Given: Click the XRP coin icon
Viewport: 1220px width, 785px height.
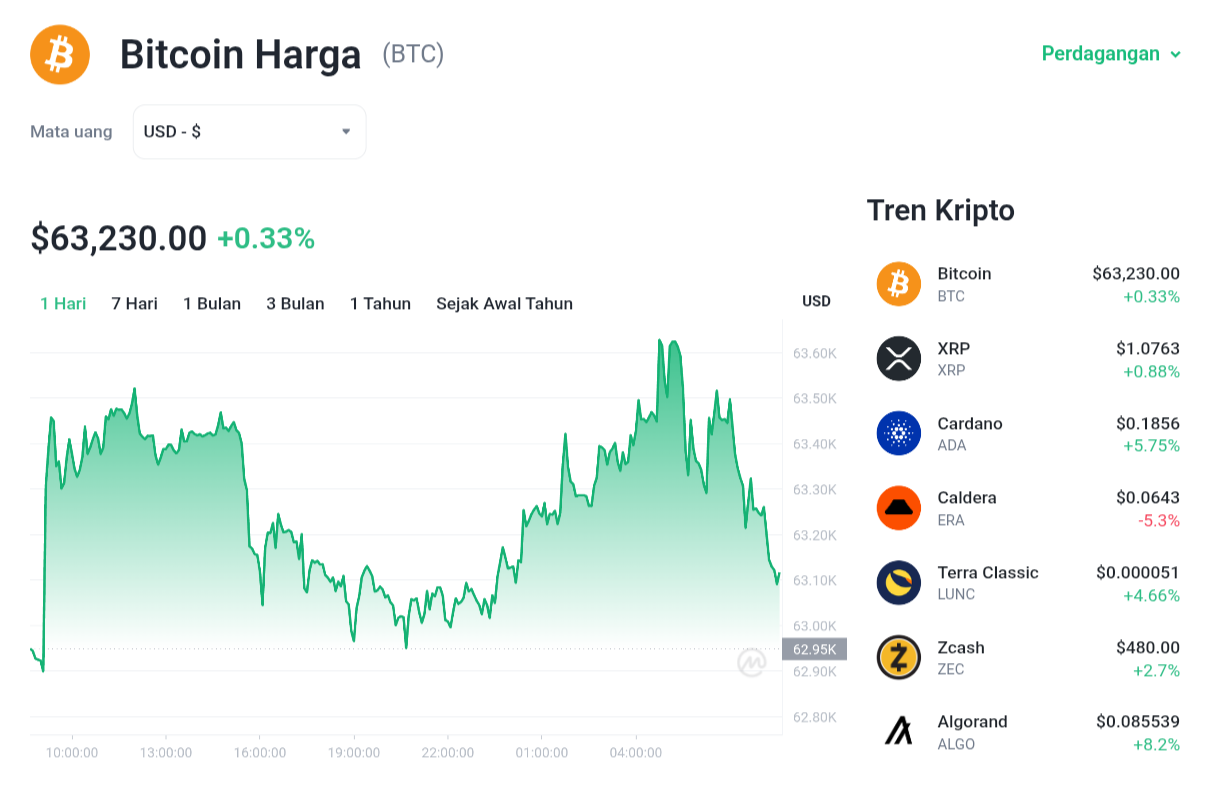Looking at the screenshot, I should [898, 359].
